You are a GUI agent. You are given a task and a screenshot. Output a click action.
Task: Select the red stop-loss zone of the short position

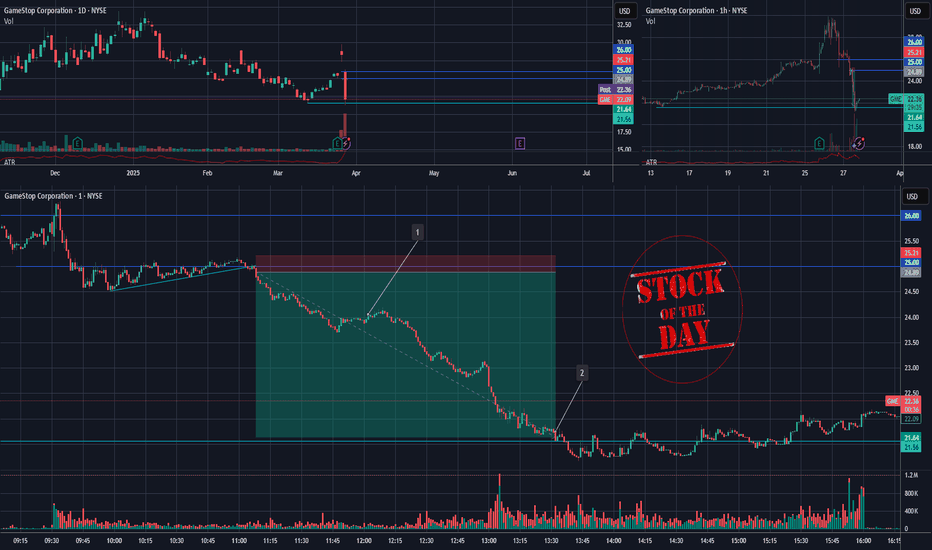click(405, 264)
